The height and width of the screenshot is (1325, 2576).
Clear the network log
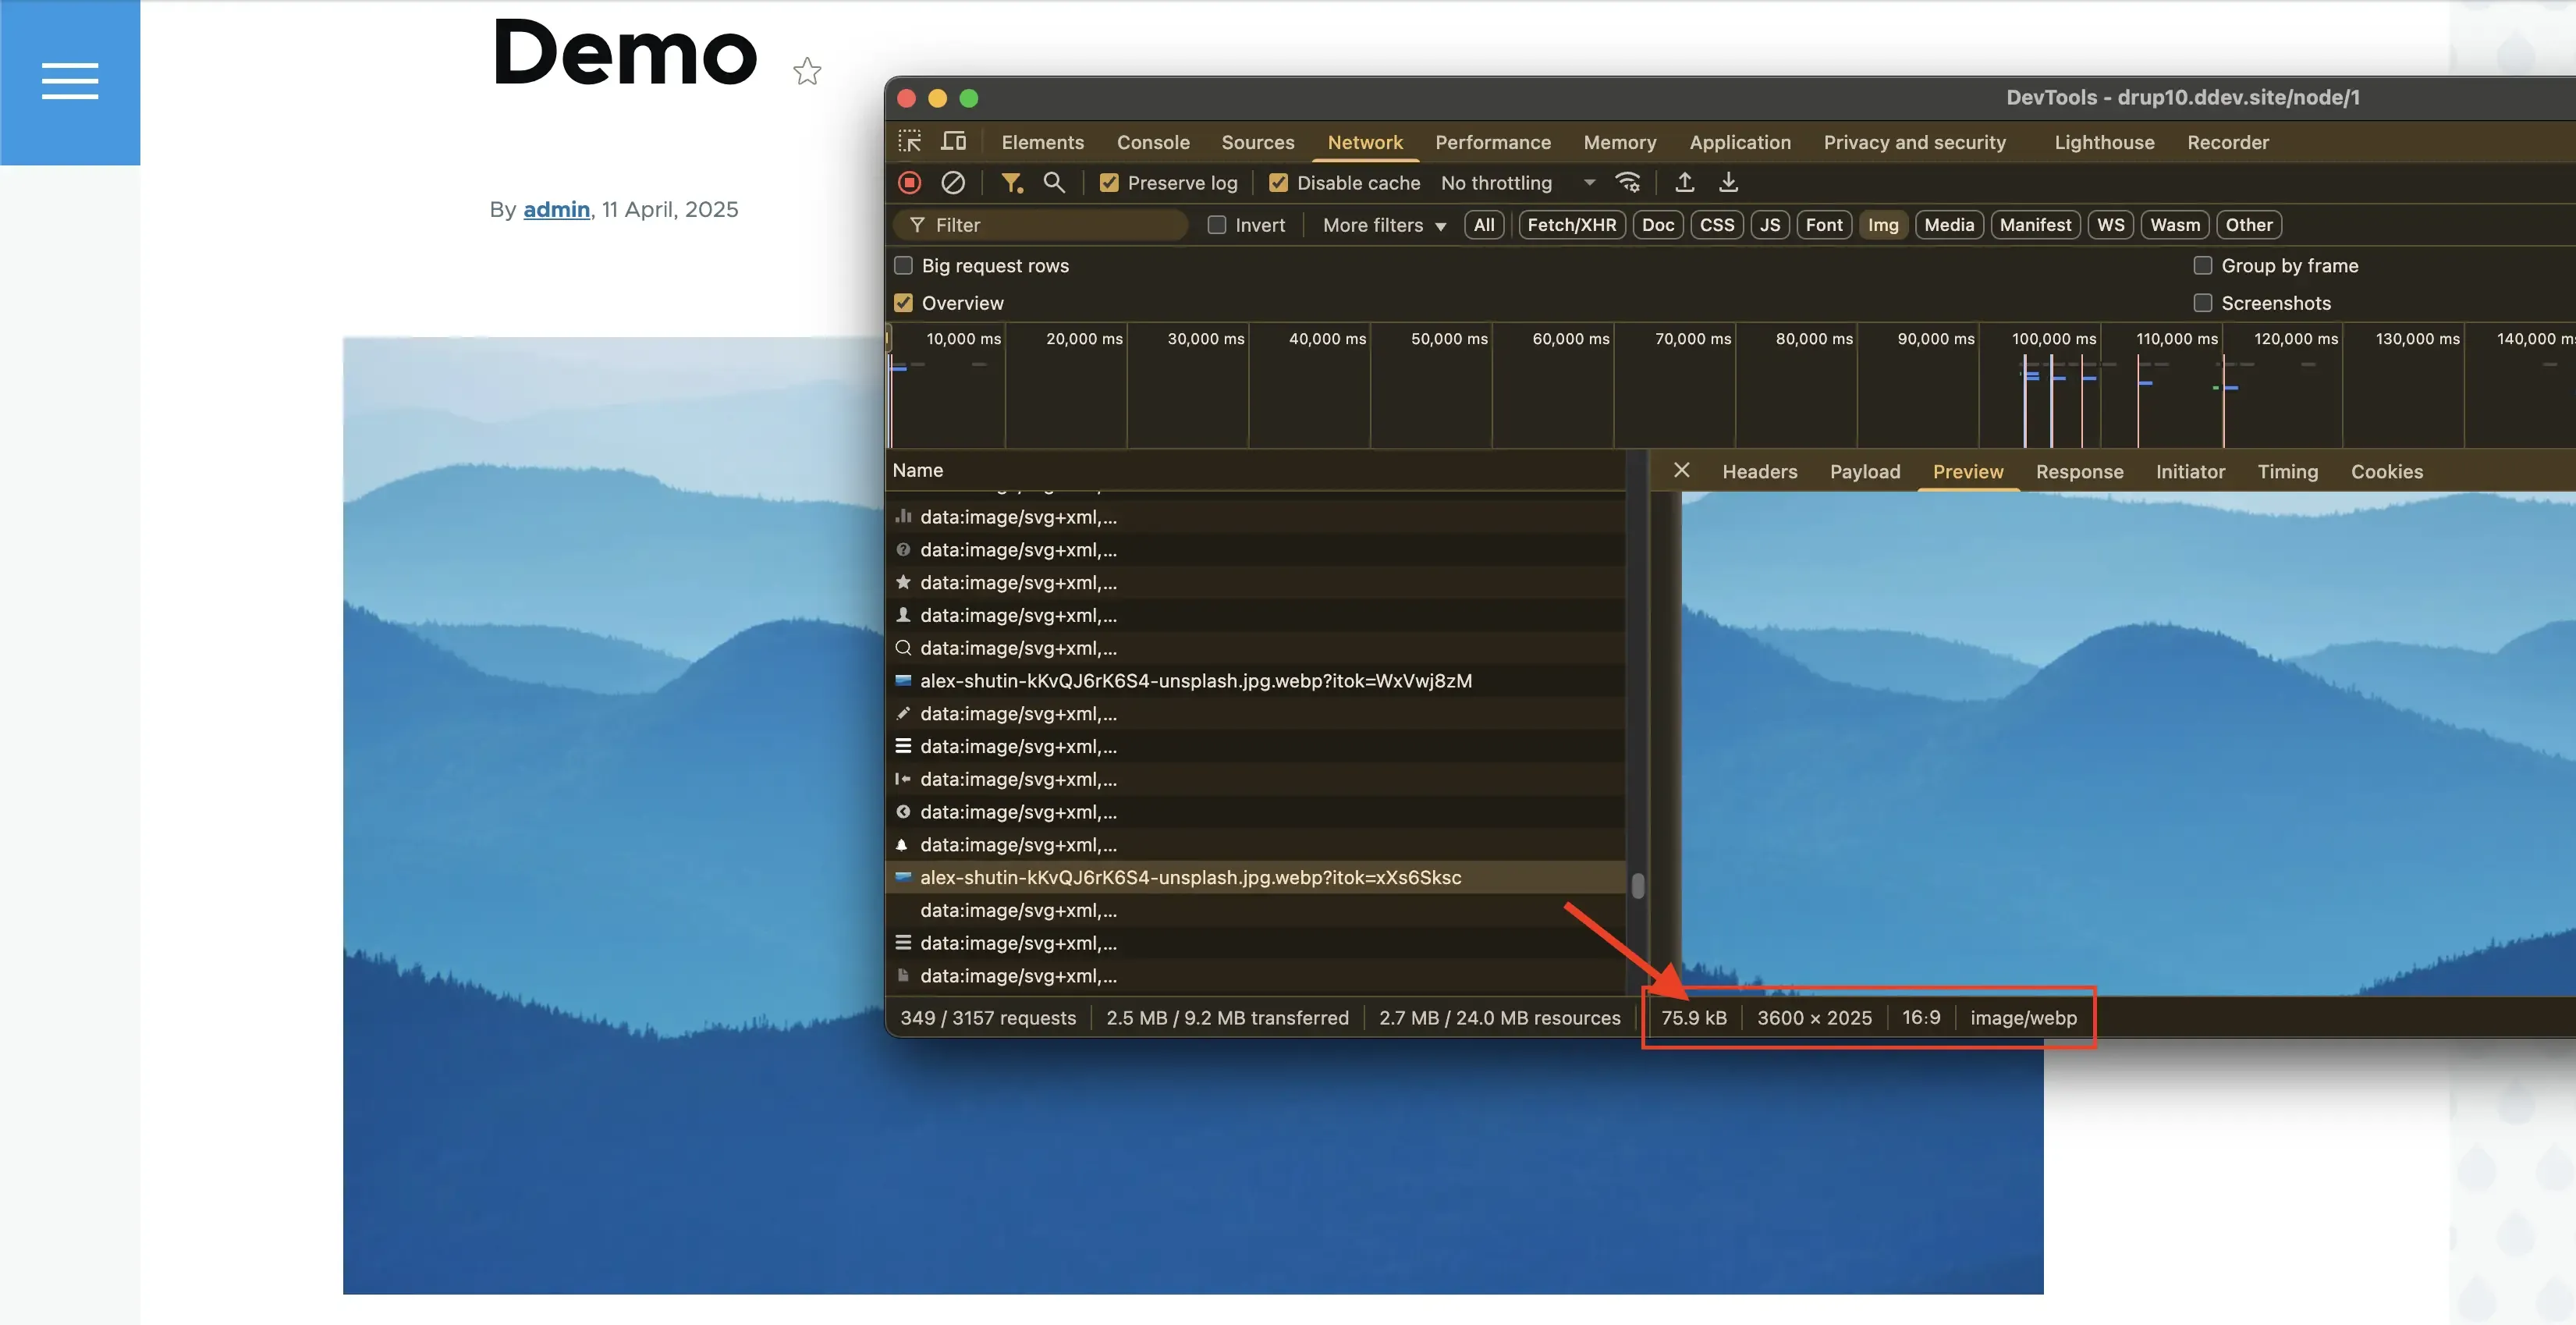(x=953, y=182)
